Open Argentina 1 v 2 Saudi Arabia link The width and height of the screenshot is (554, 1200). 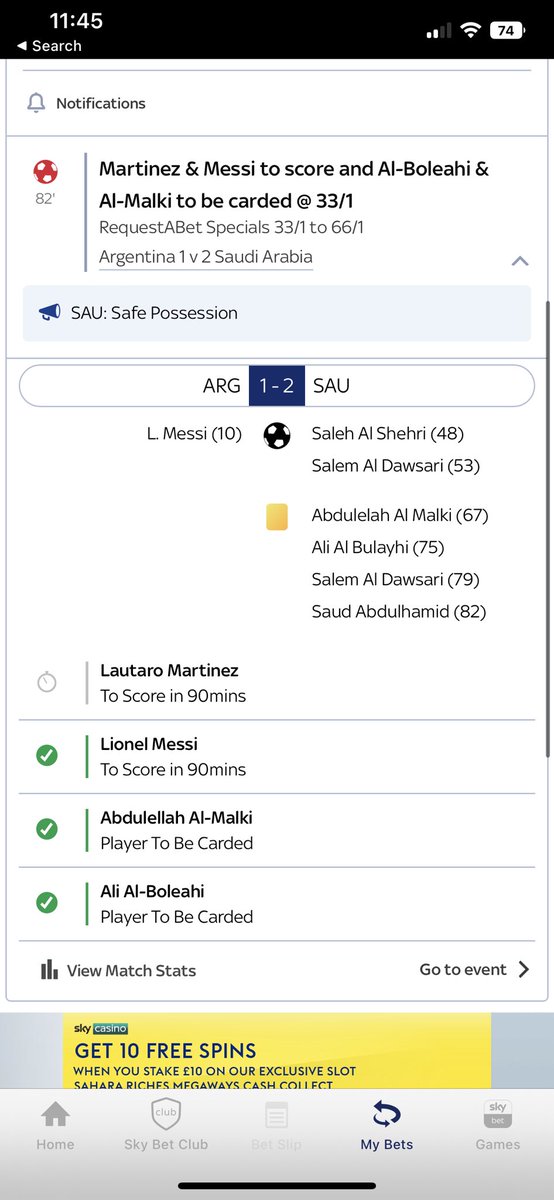(206, 257)
